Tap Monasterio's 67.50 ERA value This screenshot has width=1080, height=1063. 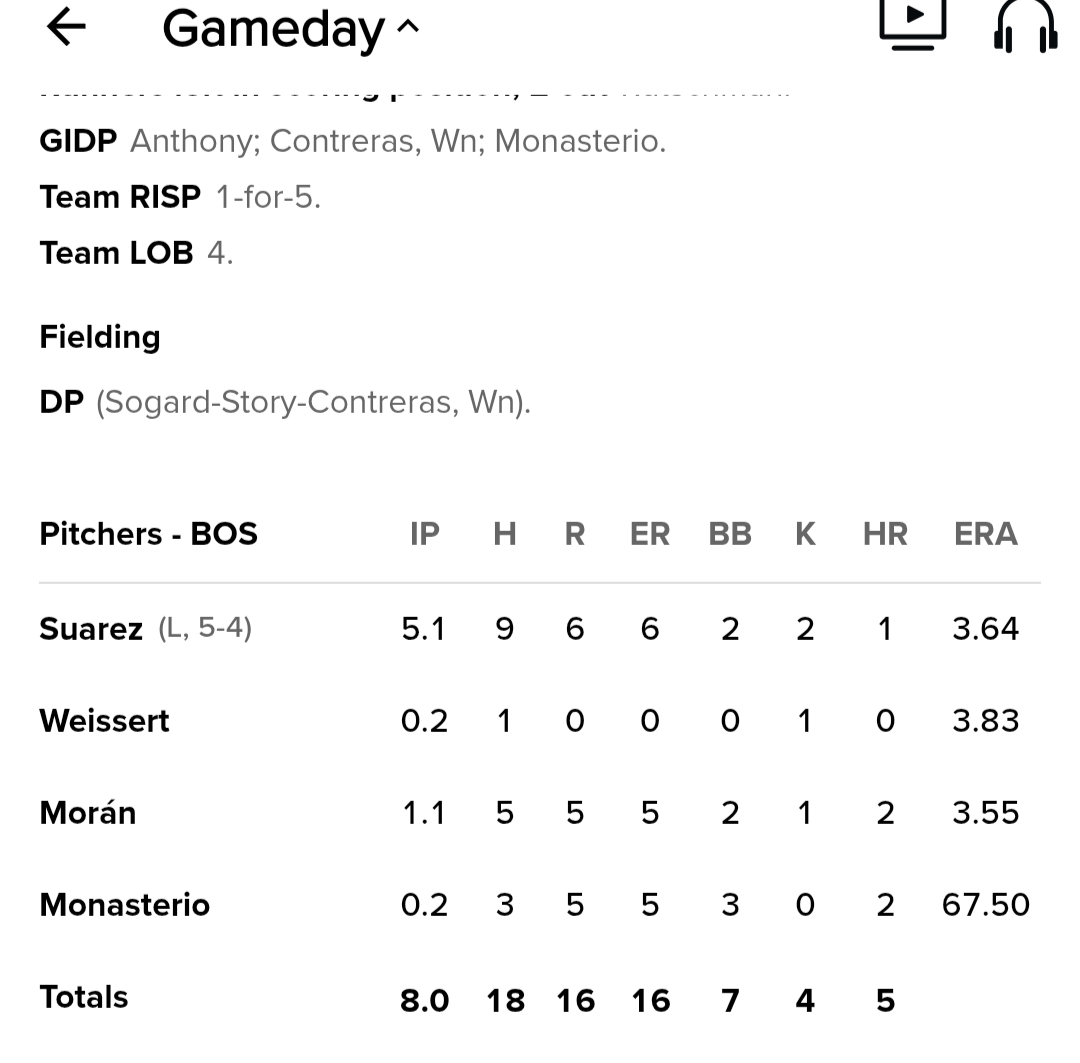point(986,905)
